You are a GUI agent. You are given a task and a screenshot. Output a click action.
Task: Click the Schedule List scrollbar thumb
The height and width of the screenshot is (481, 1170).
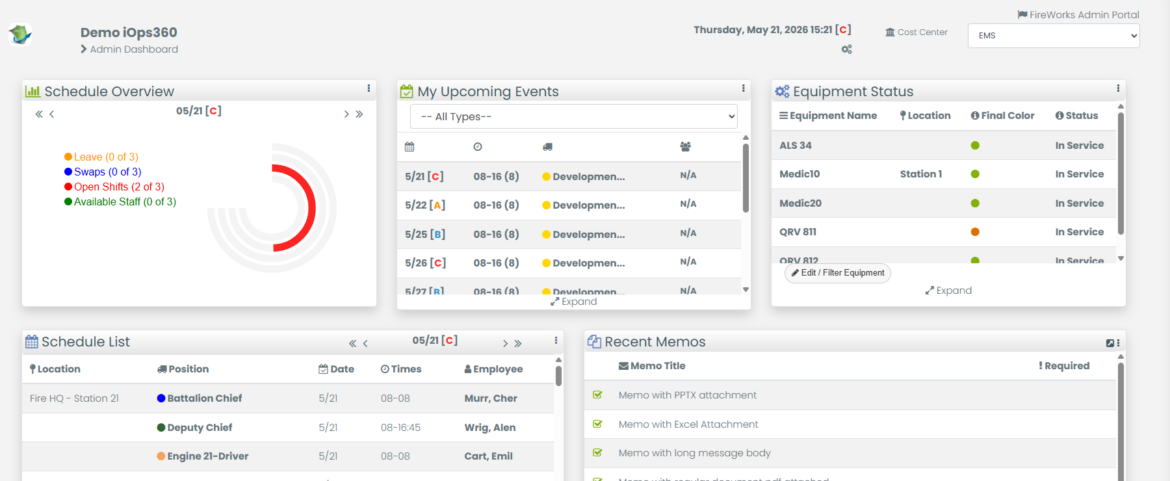(559, 375)
